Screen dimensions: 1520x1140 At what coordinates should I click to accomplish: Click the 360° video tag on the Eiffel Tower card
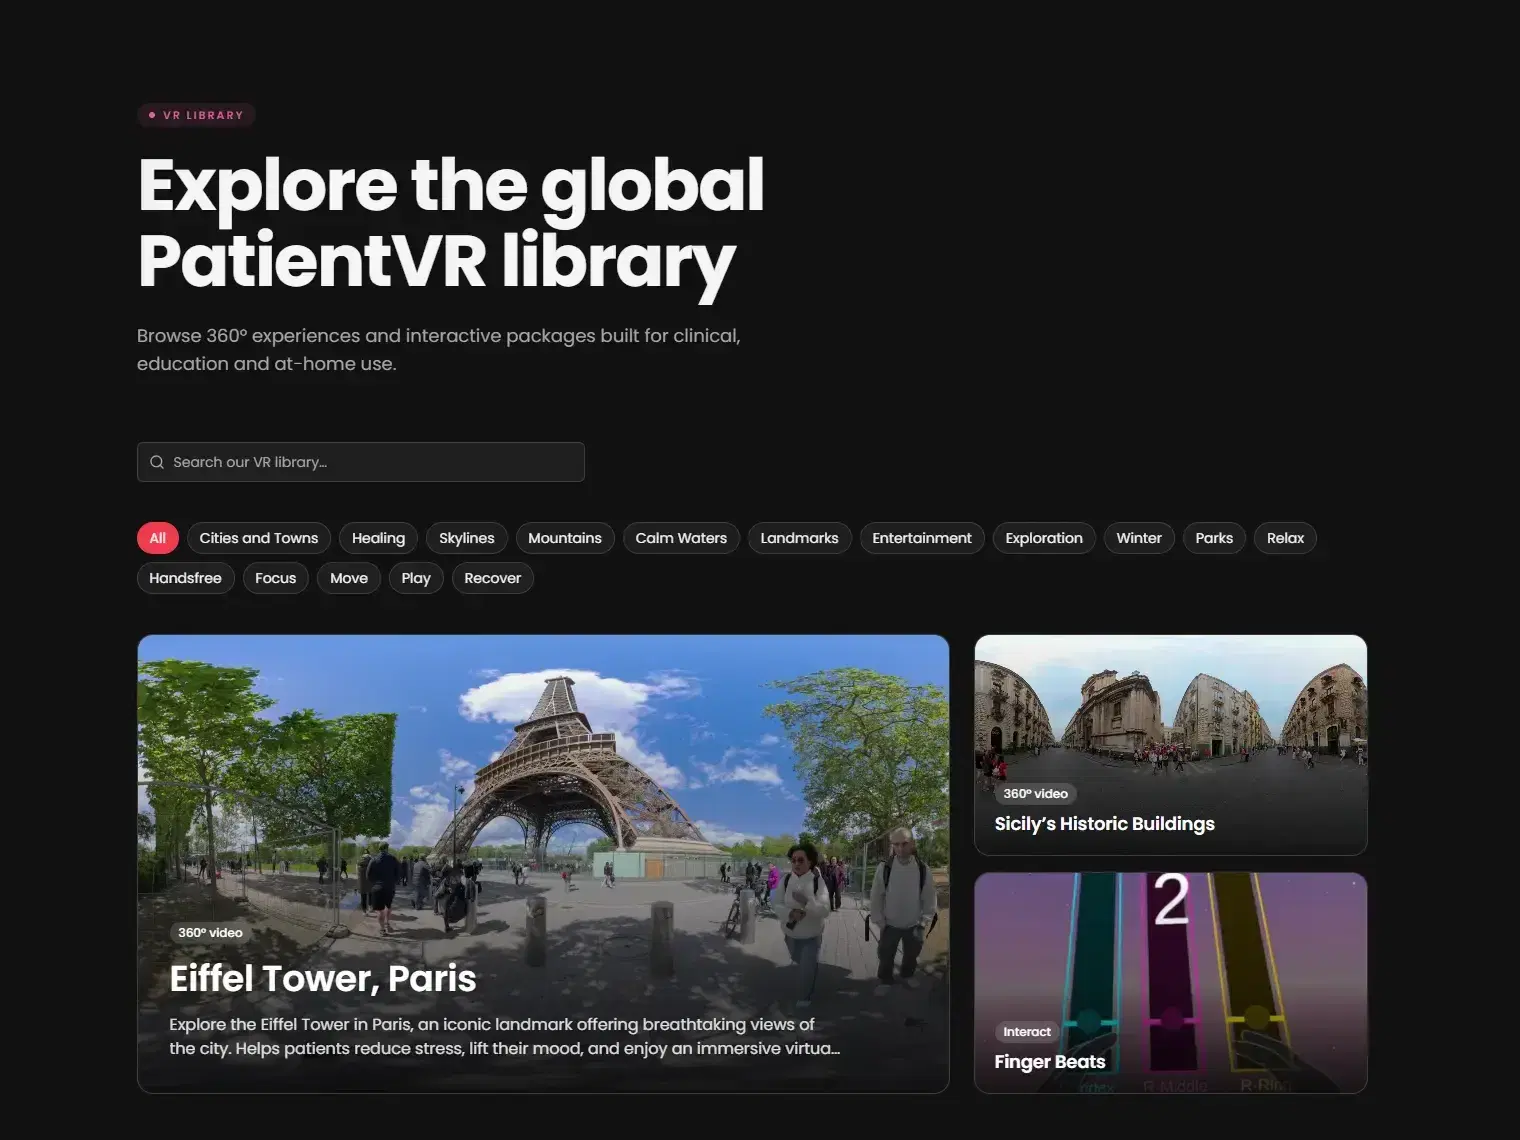(x=210, y=933)
